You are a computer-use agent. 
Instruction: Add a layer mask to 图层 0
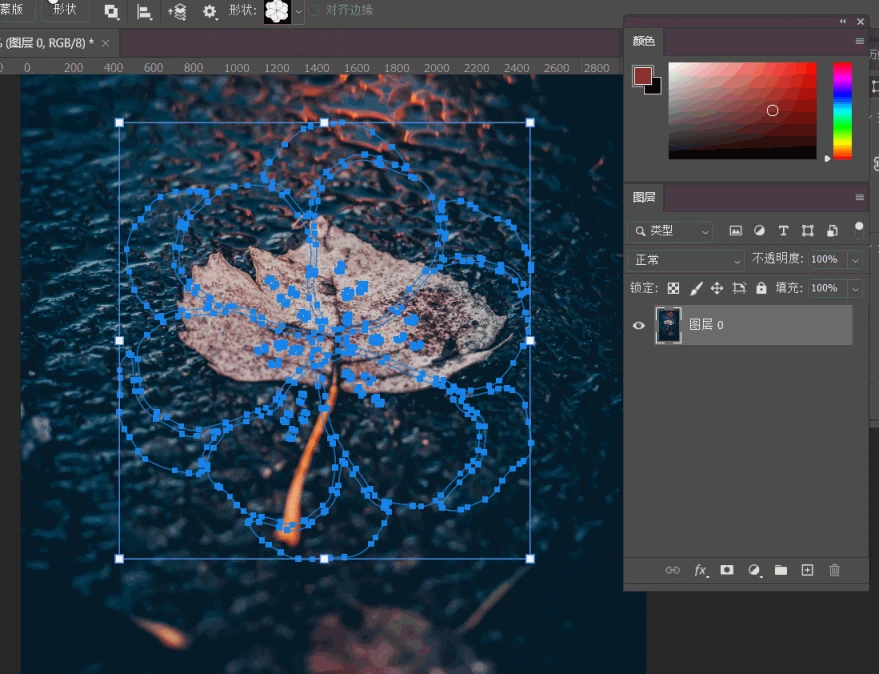[727, 570]
